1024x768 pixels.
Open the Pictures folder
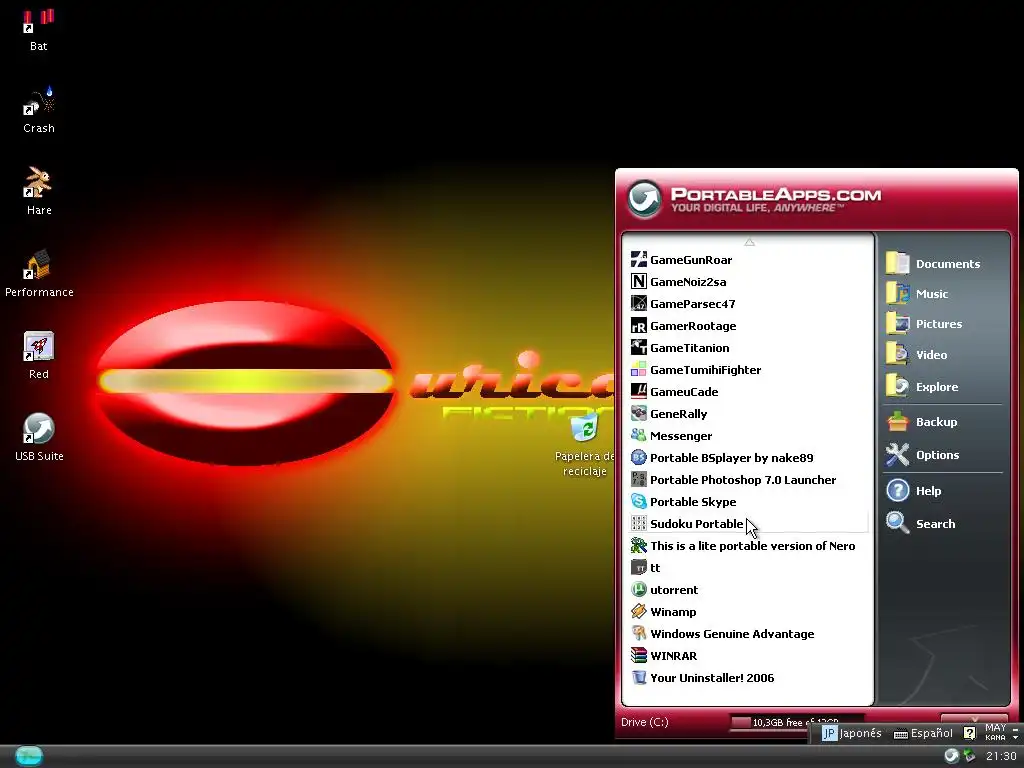924,324
